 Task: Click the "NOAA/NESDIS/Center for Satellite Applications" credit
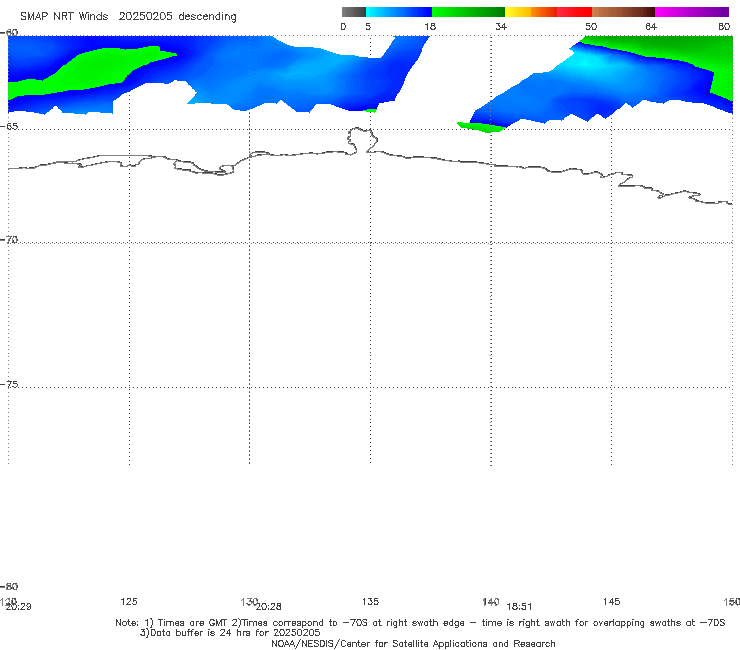(380, 643)
